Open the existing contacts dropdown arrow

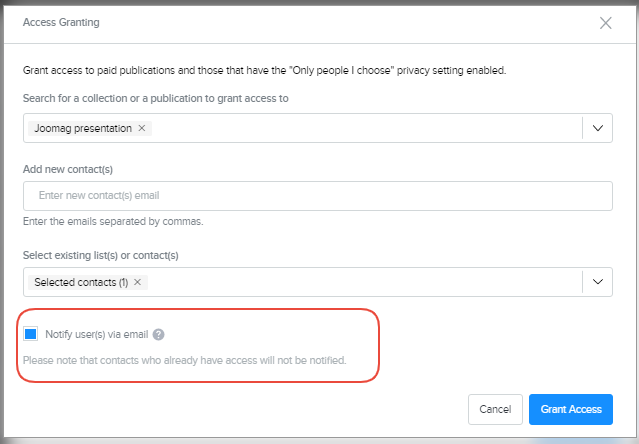pos(597,282)
